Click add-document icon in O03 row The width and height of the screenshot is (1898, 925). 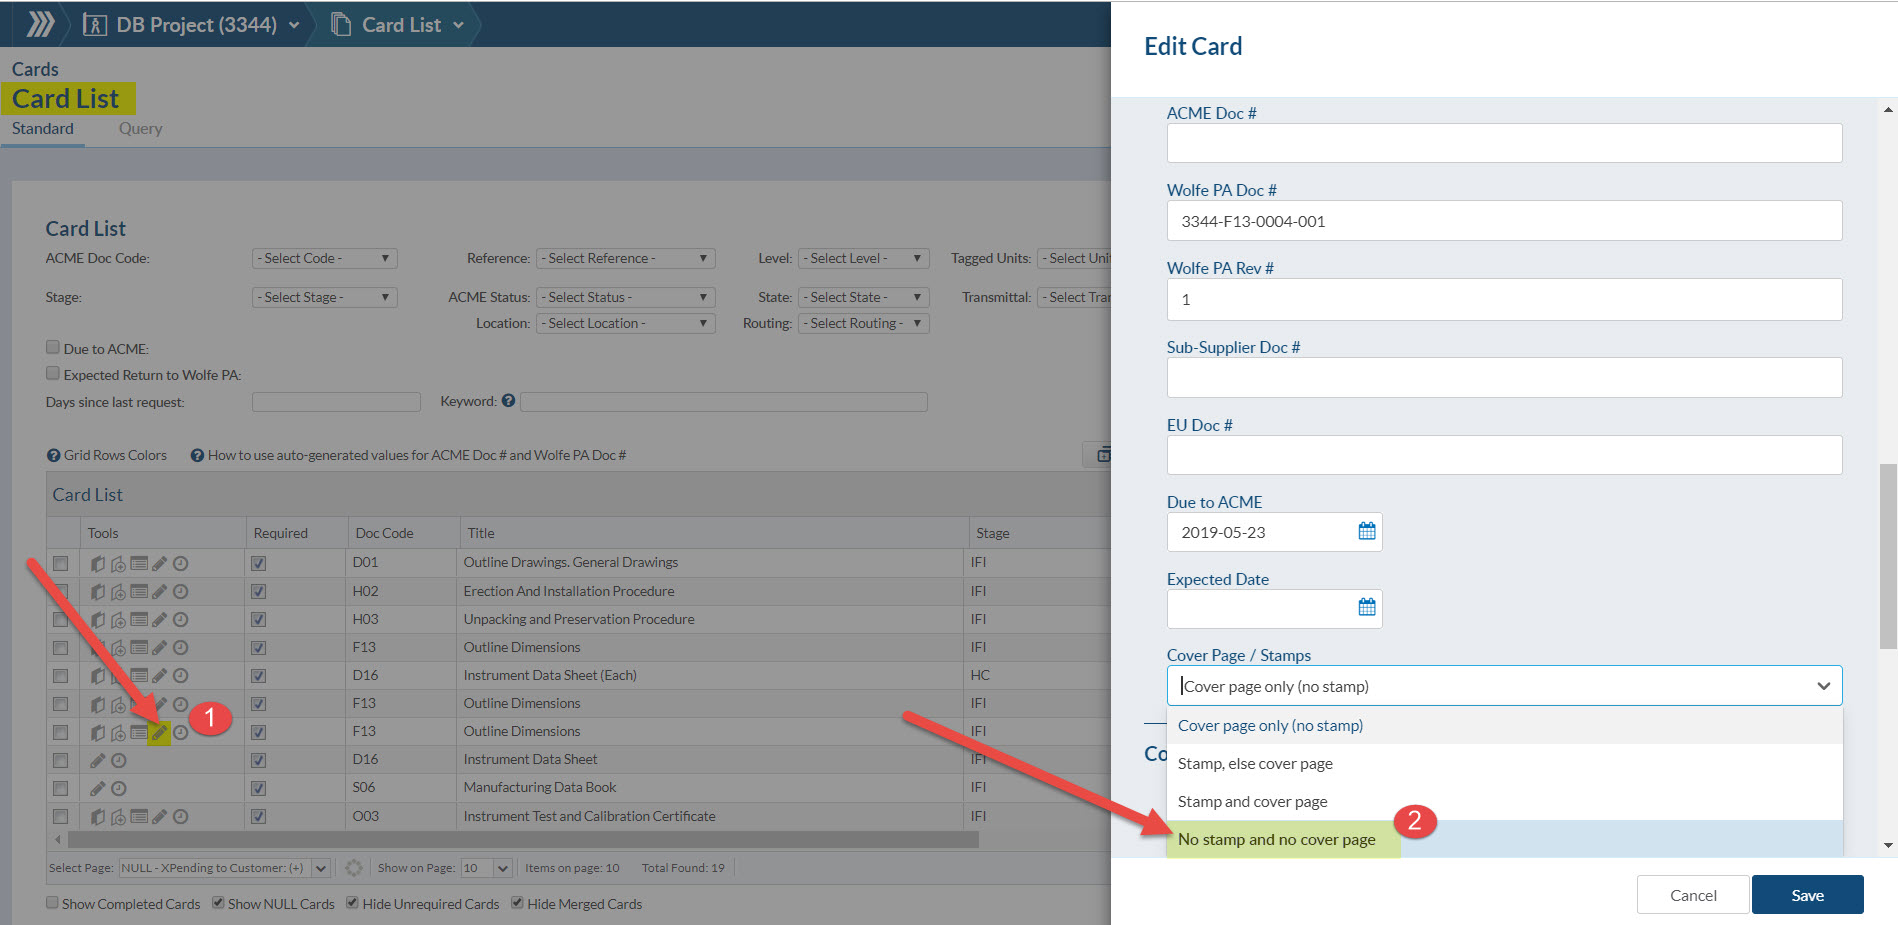coord(118,816)
